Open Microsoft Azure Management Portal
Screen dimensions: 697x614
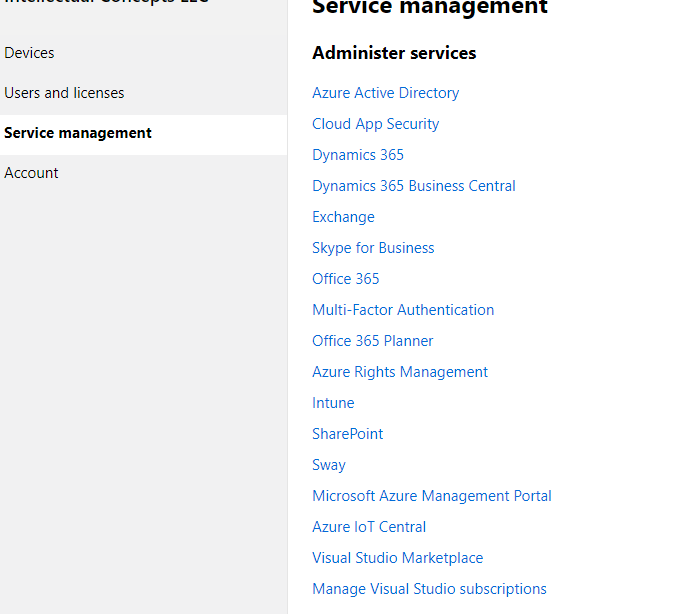[x=431, y=496]
